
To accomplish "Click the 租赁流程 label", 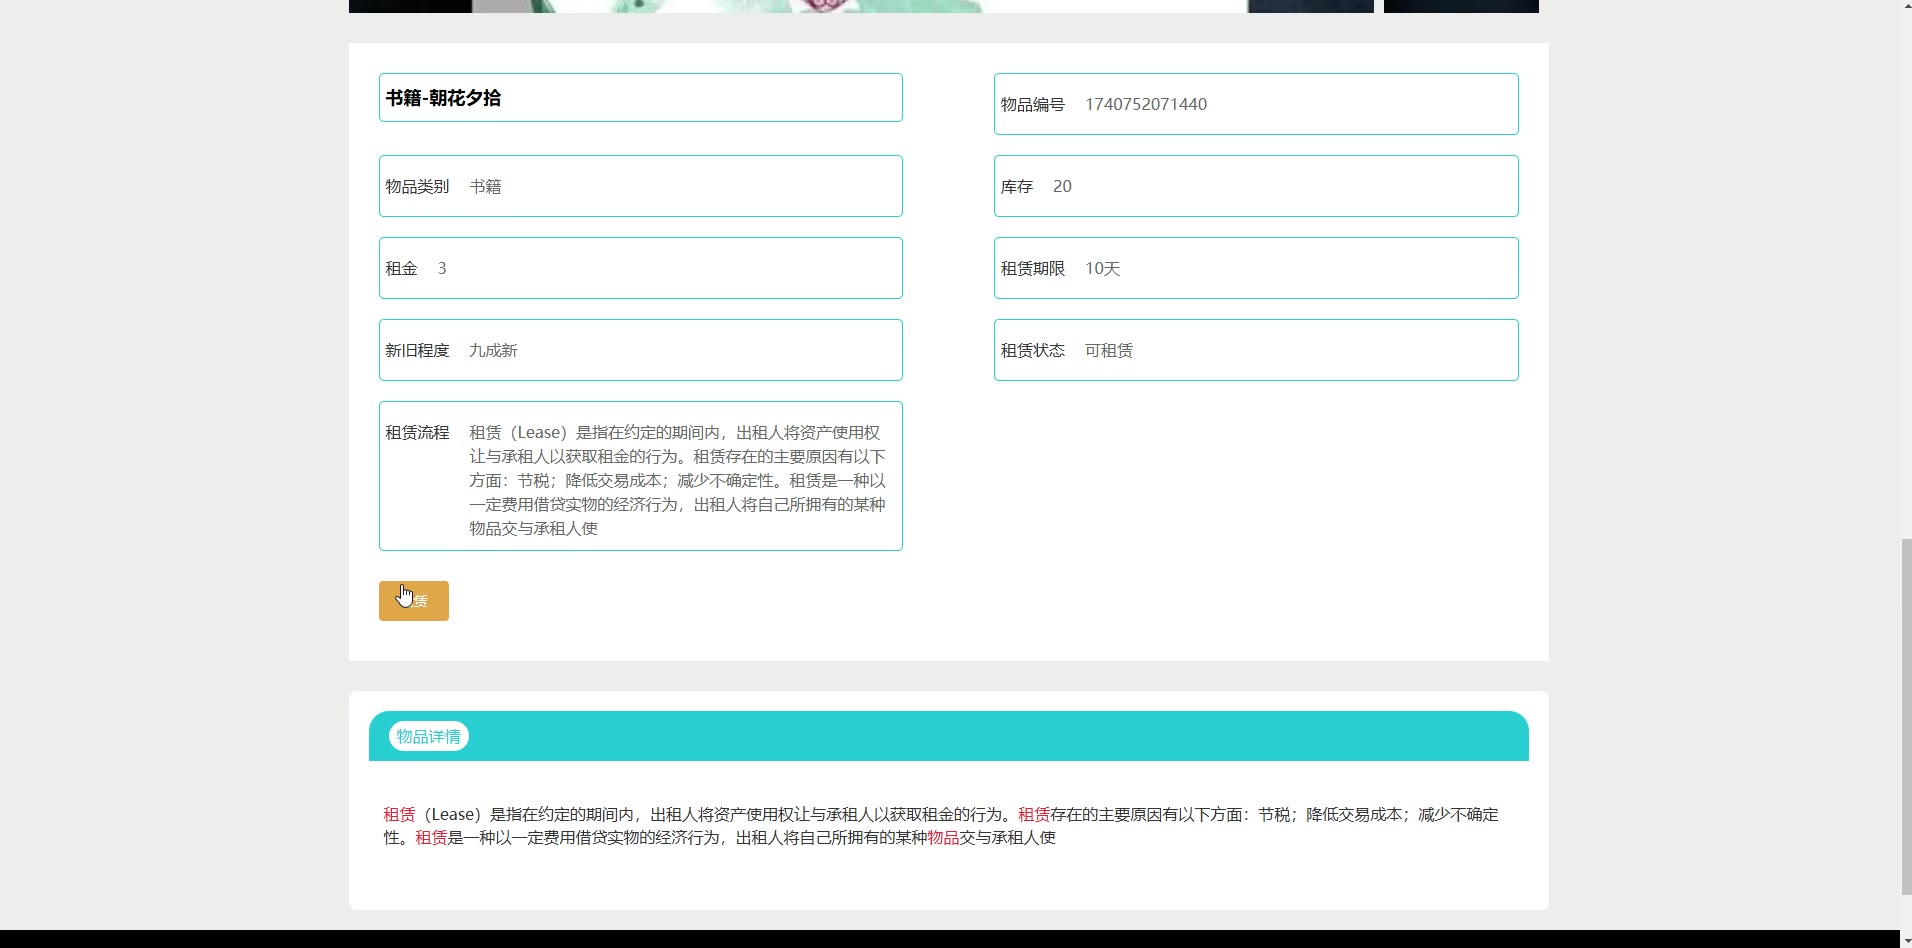I will [x=417, y=433].
